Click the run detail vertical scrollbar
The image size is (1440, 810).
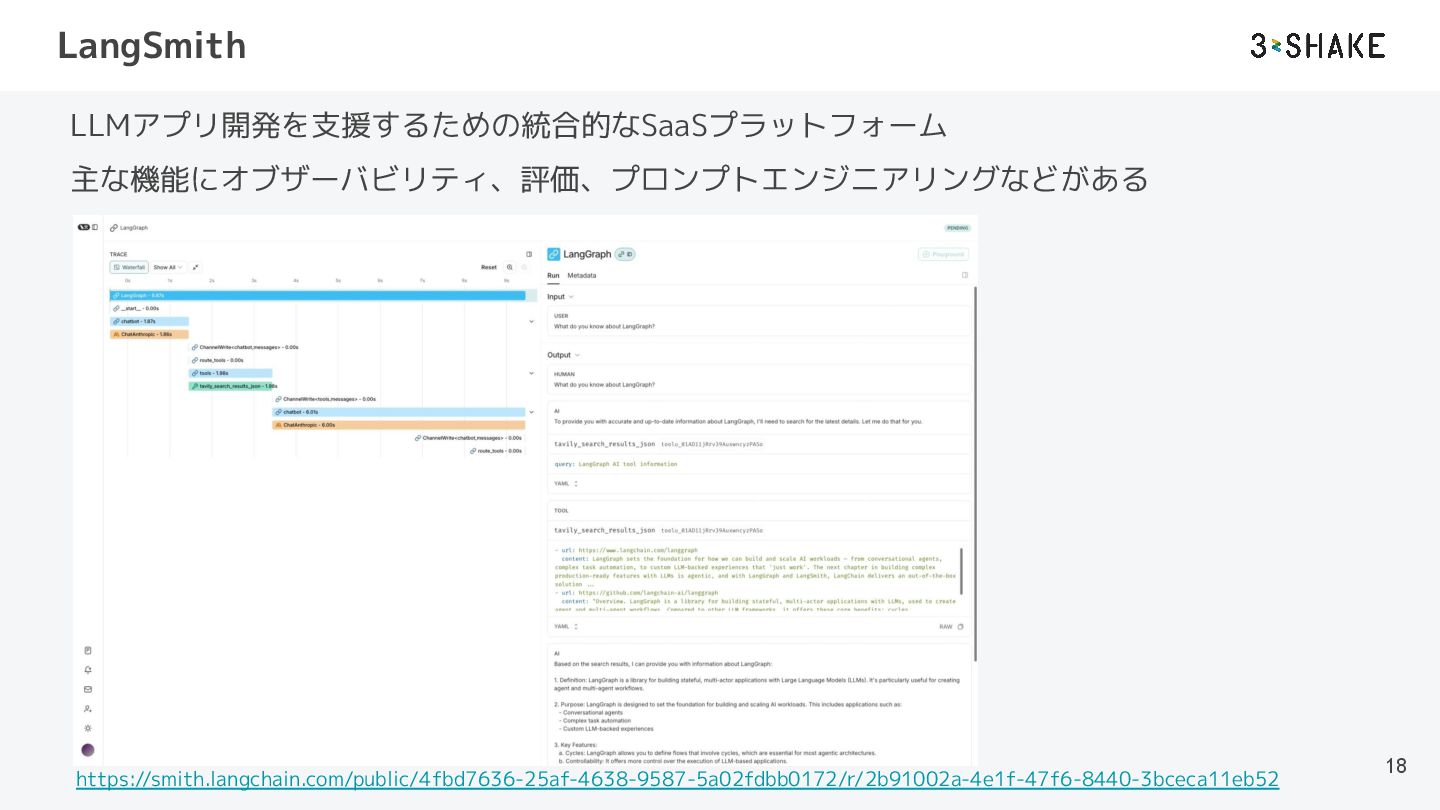975,474
